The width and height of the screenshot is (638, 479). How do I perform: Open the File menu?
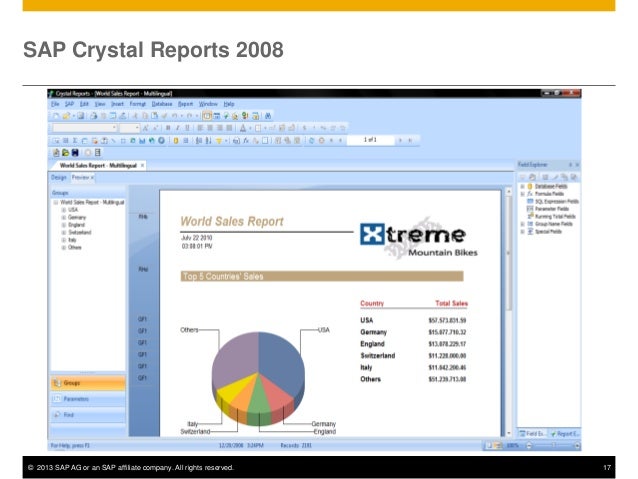(55, 104)
